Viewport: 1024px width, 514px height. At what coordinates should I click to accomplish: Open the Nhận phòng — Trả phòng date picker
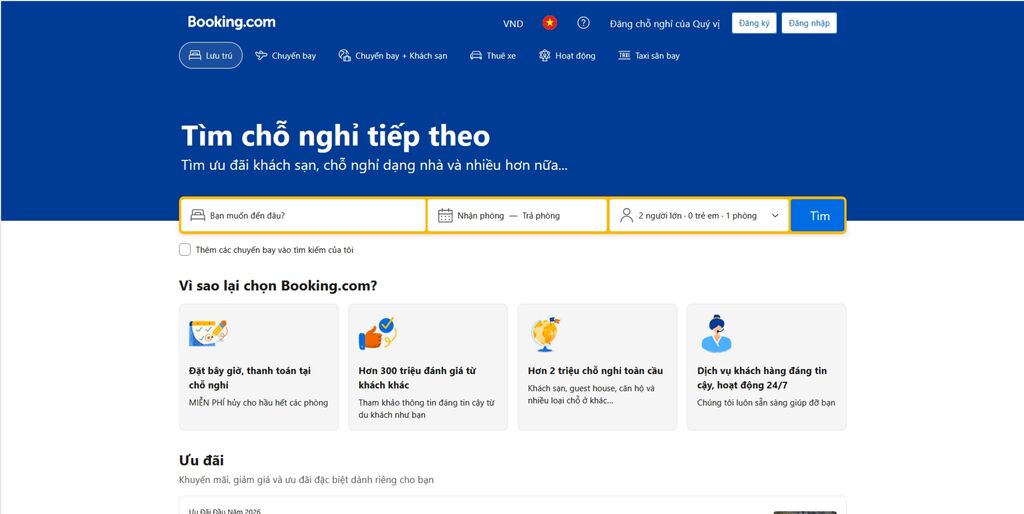pos(517,215)
